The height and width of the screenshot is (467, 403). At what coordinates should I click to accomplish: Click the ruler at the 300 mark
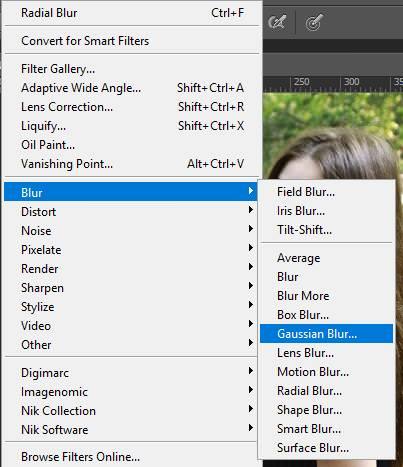[351, 82]
